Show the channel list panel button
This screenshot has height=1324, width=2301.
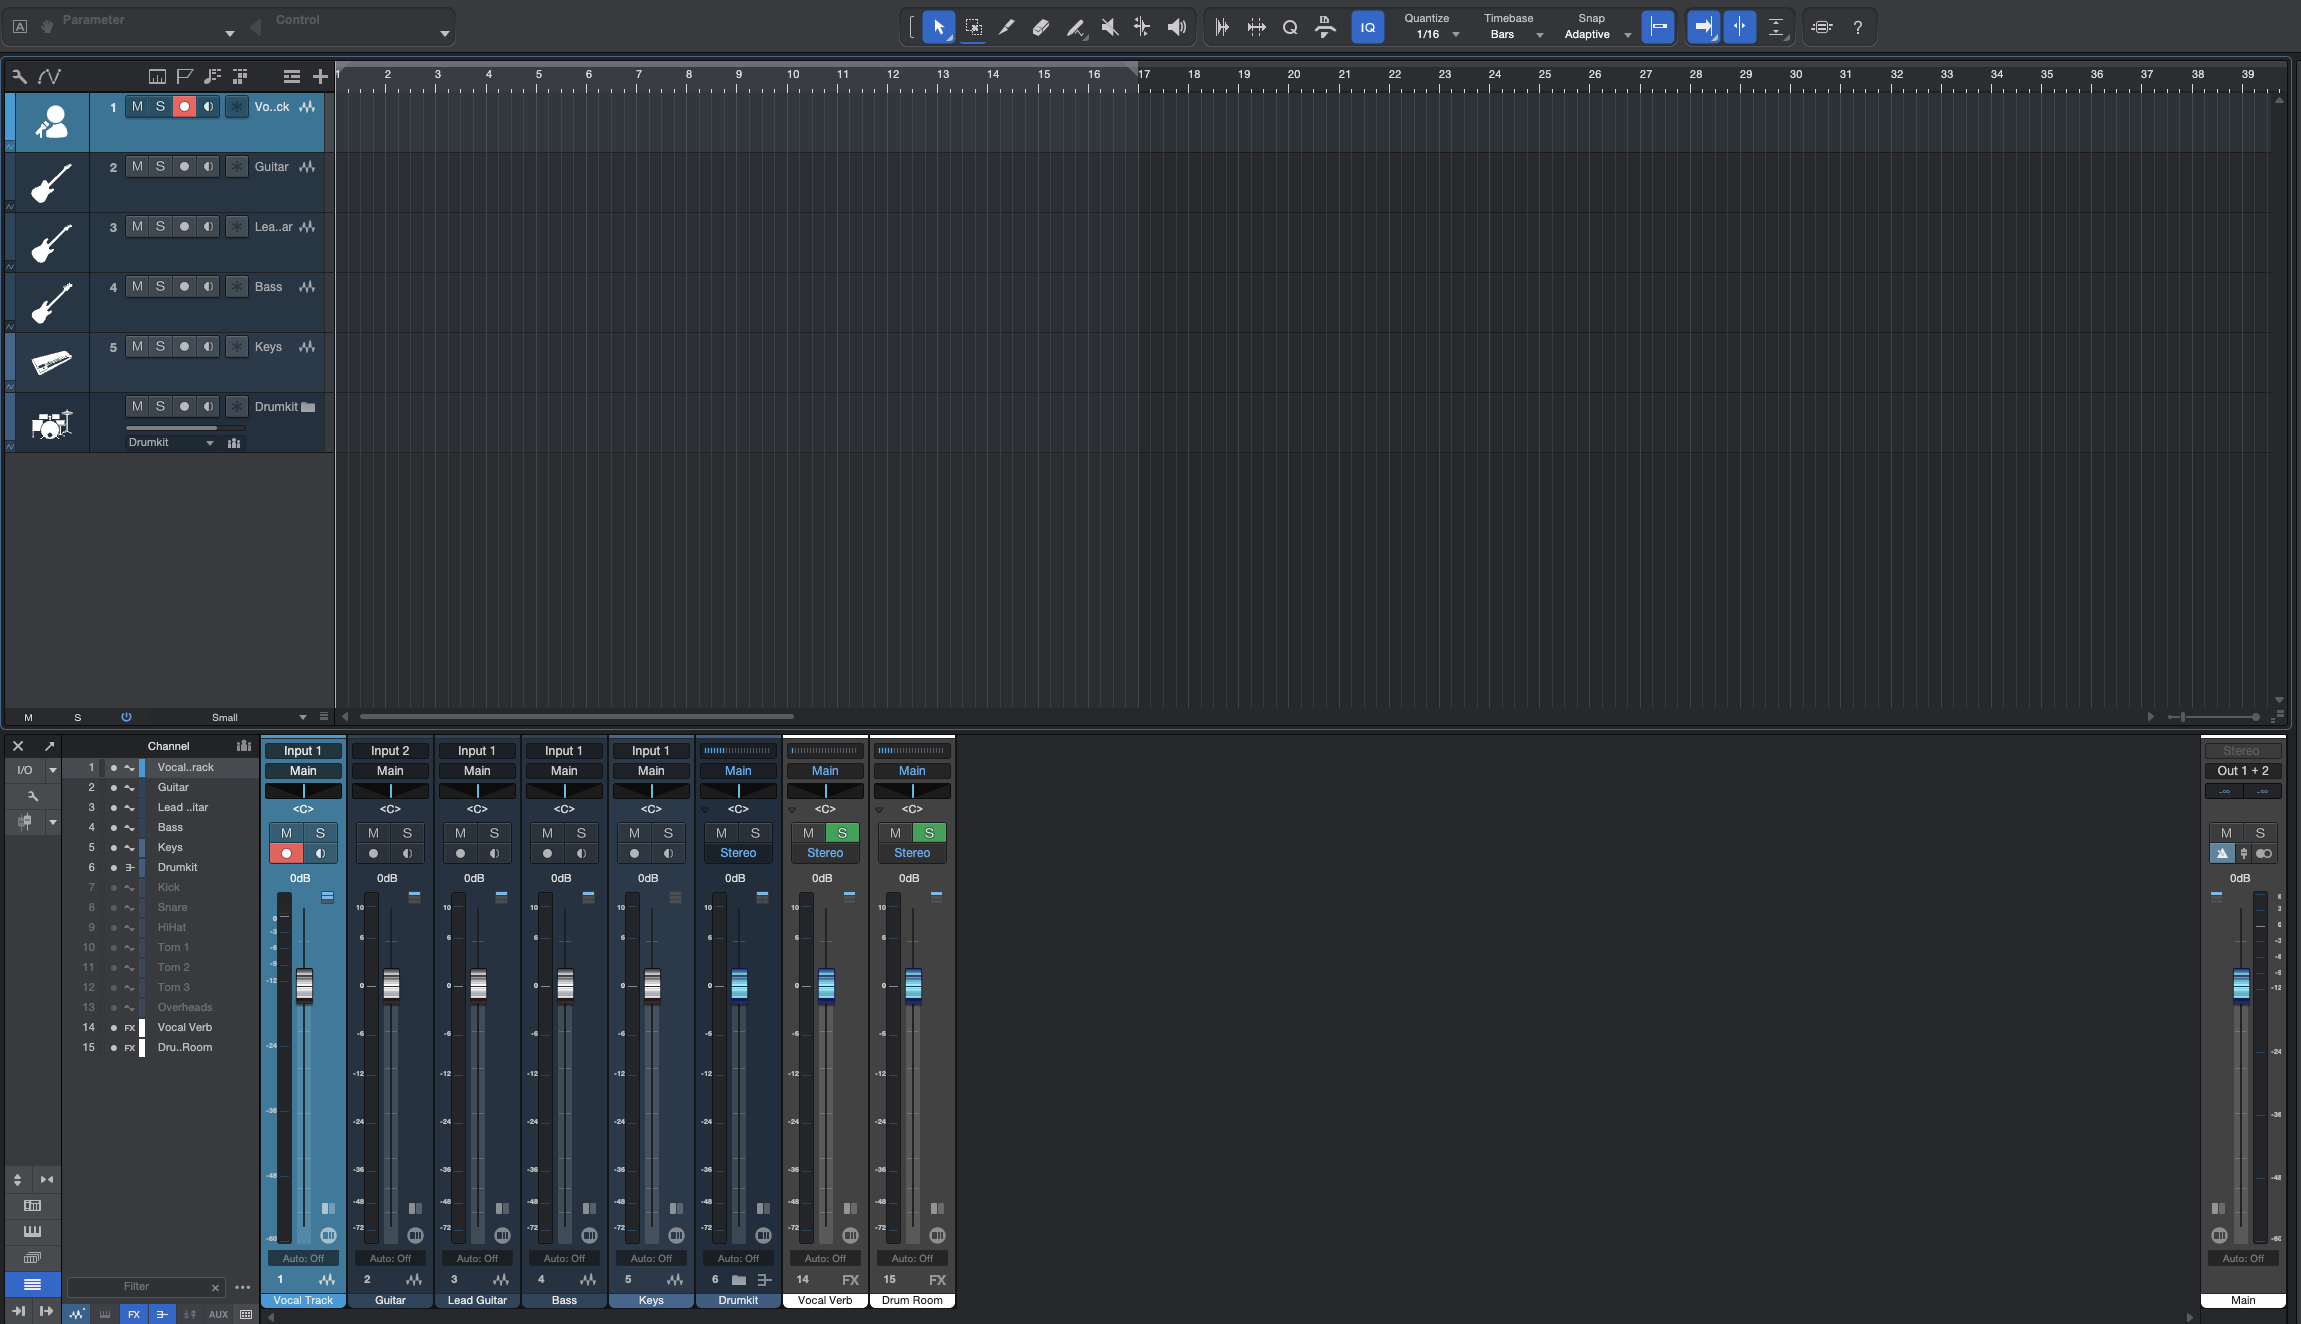pyautogui.click(x=32, y=1284)
